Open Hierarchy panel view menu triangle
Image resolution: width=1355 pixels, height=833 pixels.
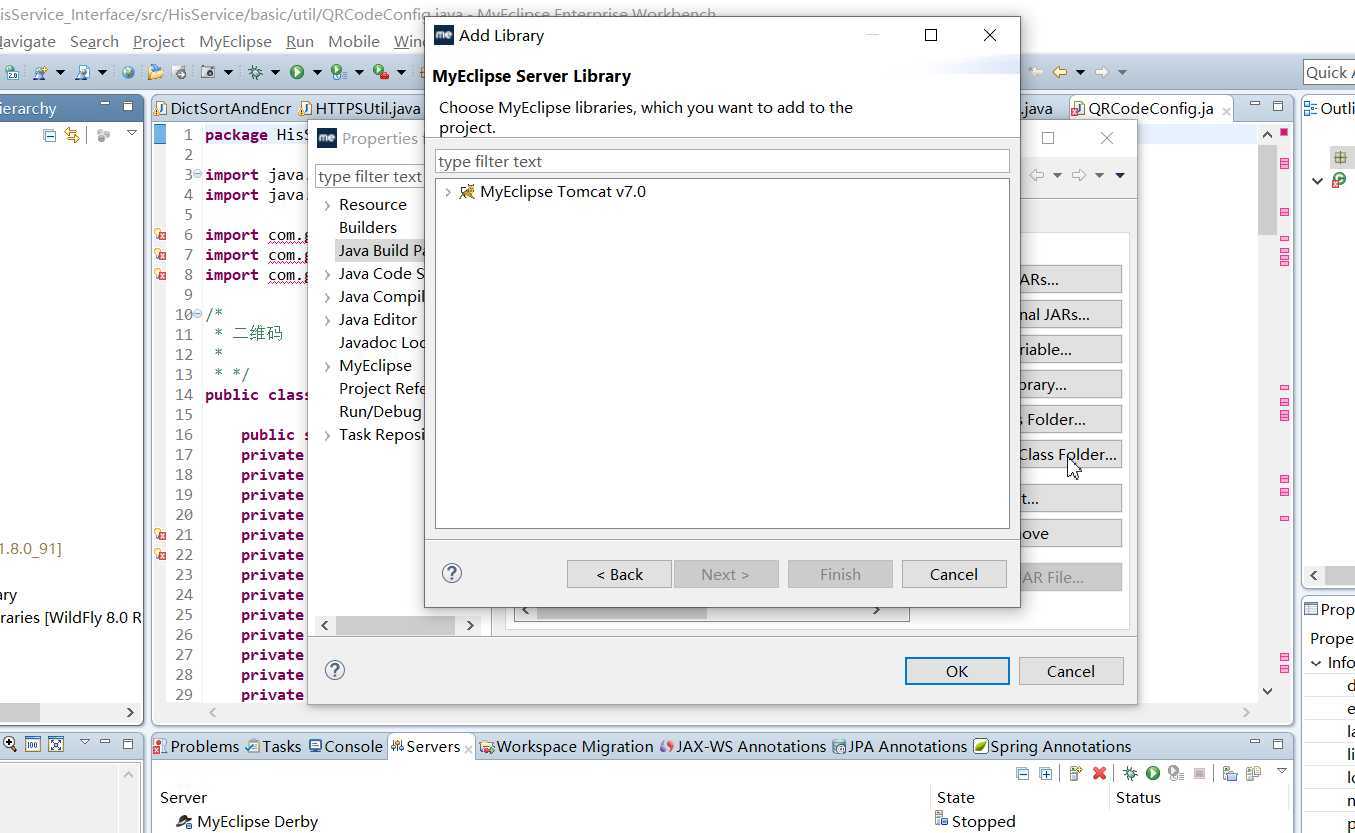coord(131,133)
